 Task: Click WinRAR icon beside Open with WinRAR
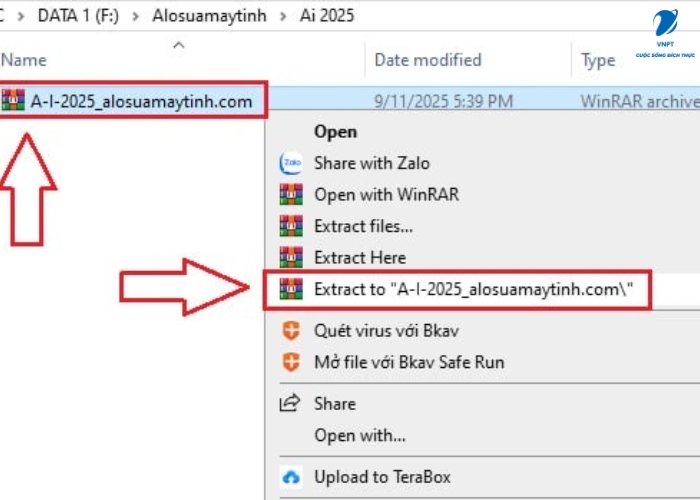click(x=291, y=195)
